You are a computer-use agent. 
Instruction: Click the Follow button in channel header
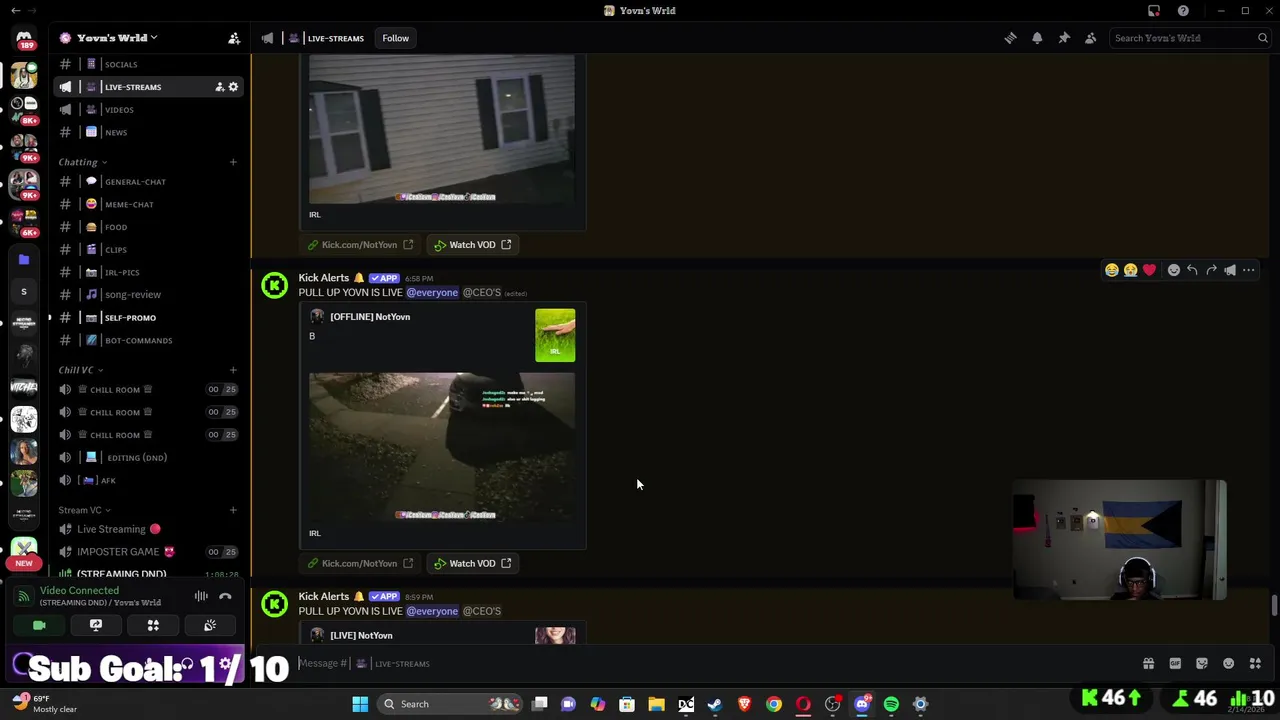pyautogui.click(x=395, y=38)
